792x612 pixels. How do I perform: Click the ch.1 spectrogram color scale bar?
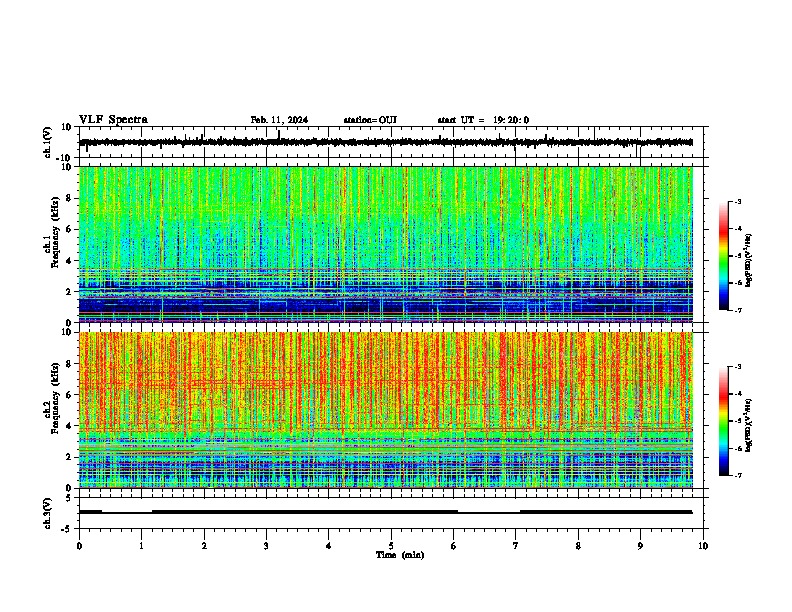(723, 256)
